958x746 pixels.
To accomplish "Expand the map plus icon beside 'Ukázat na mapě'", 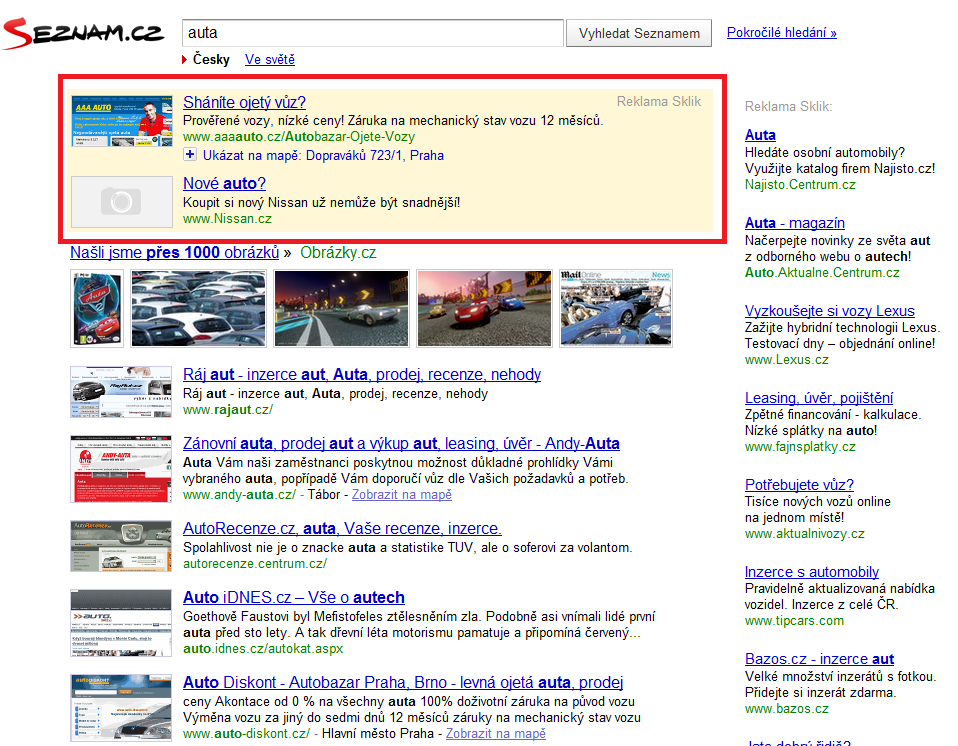I will (190, 155).
